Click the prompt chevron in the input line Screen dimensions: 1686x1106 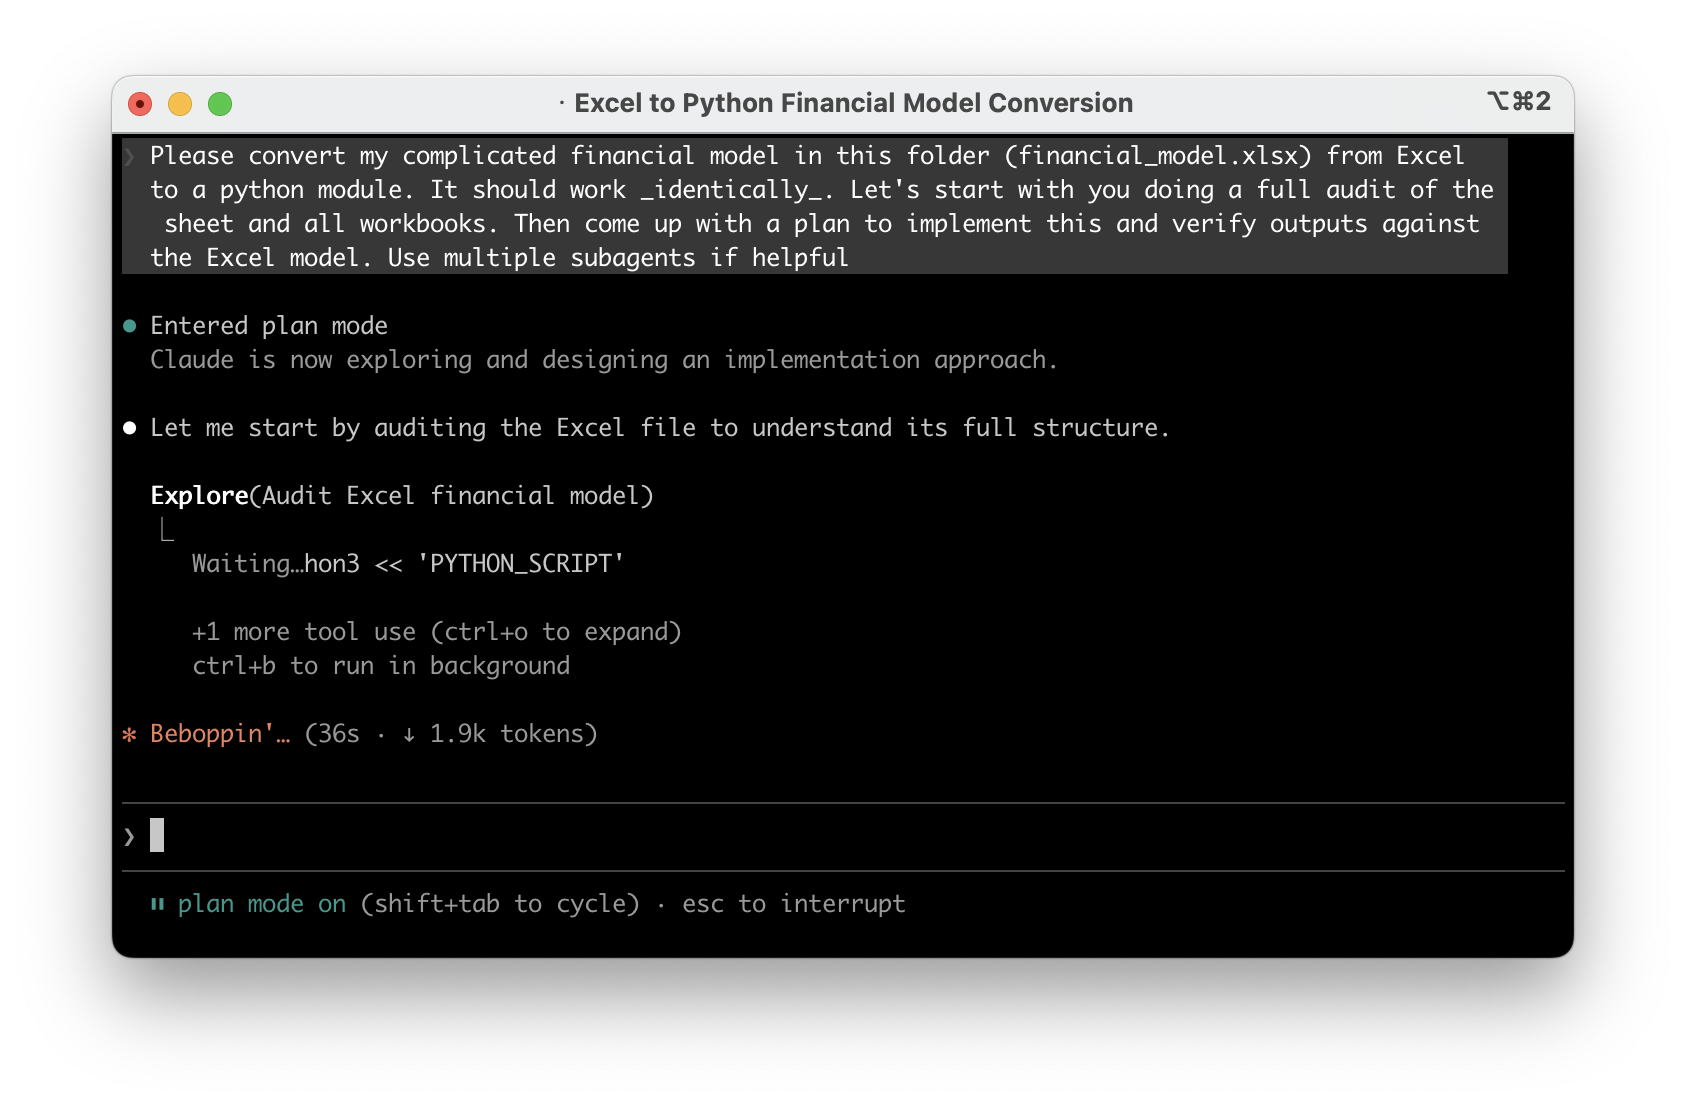[128, 836]
